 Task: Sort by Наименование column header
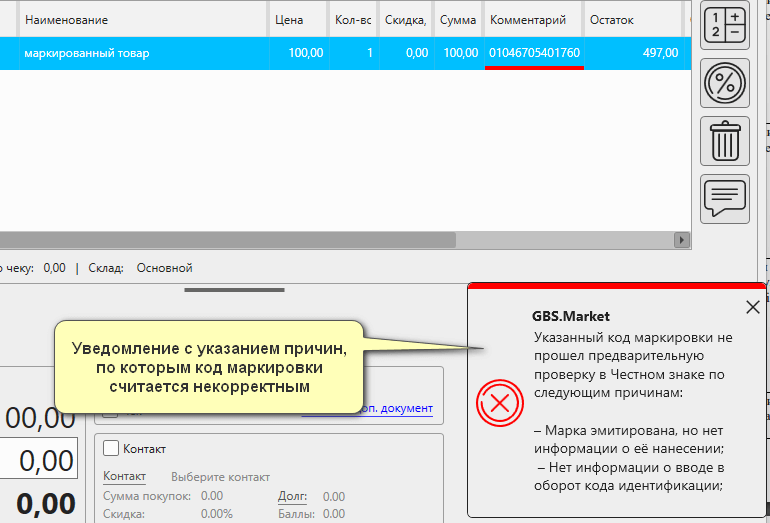coord(66,20)
